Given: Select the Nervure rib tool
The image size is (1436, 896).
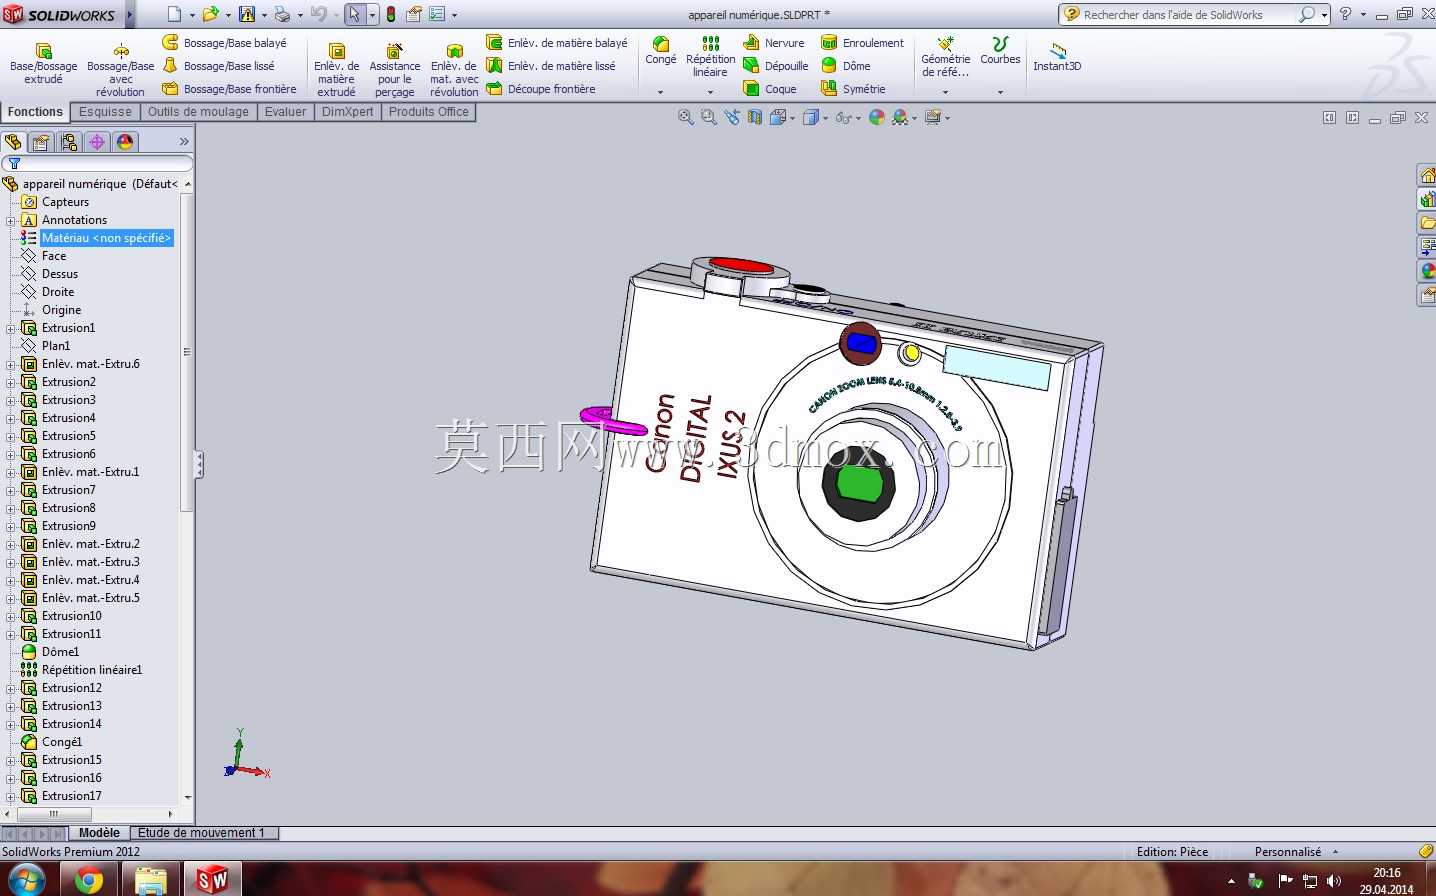Looking at the screenshot, I should 774,43.
